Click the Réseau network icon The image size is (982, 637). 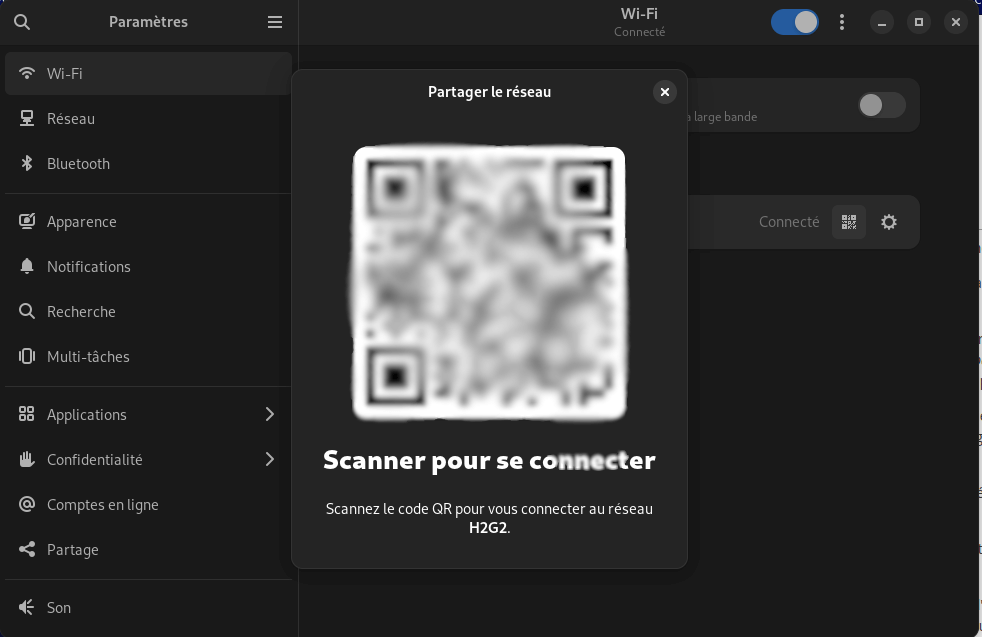coord(26,118)
